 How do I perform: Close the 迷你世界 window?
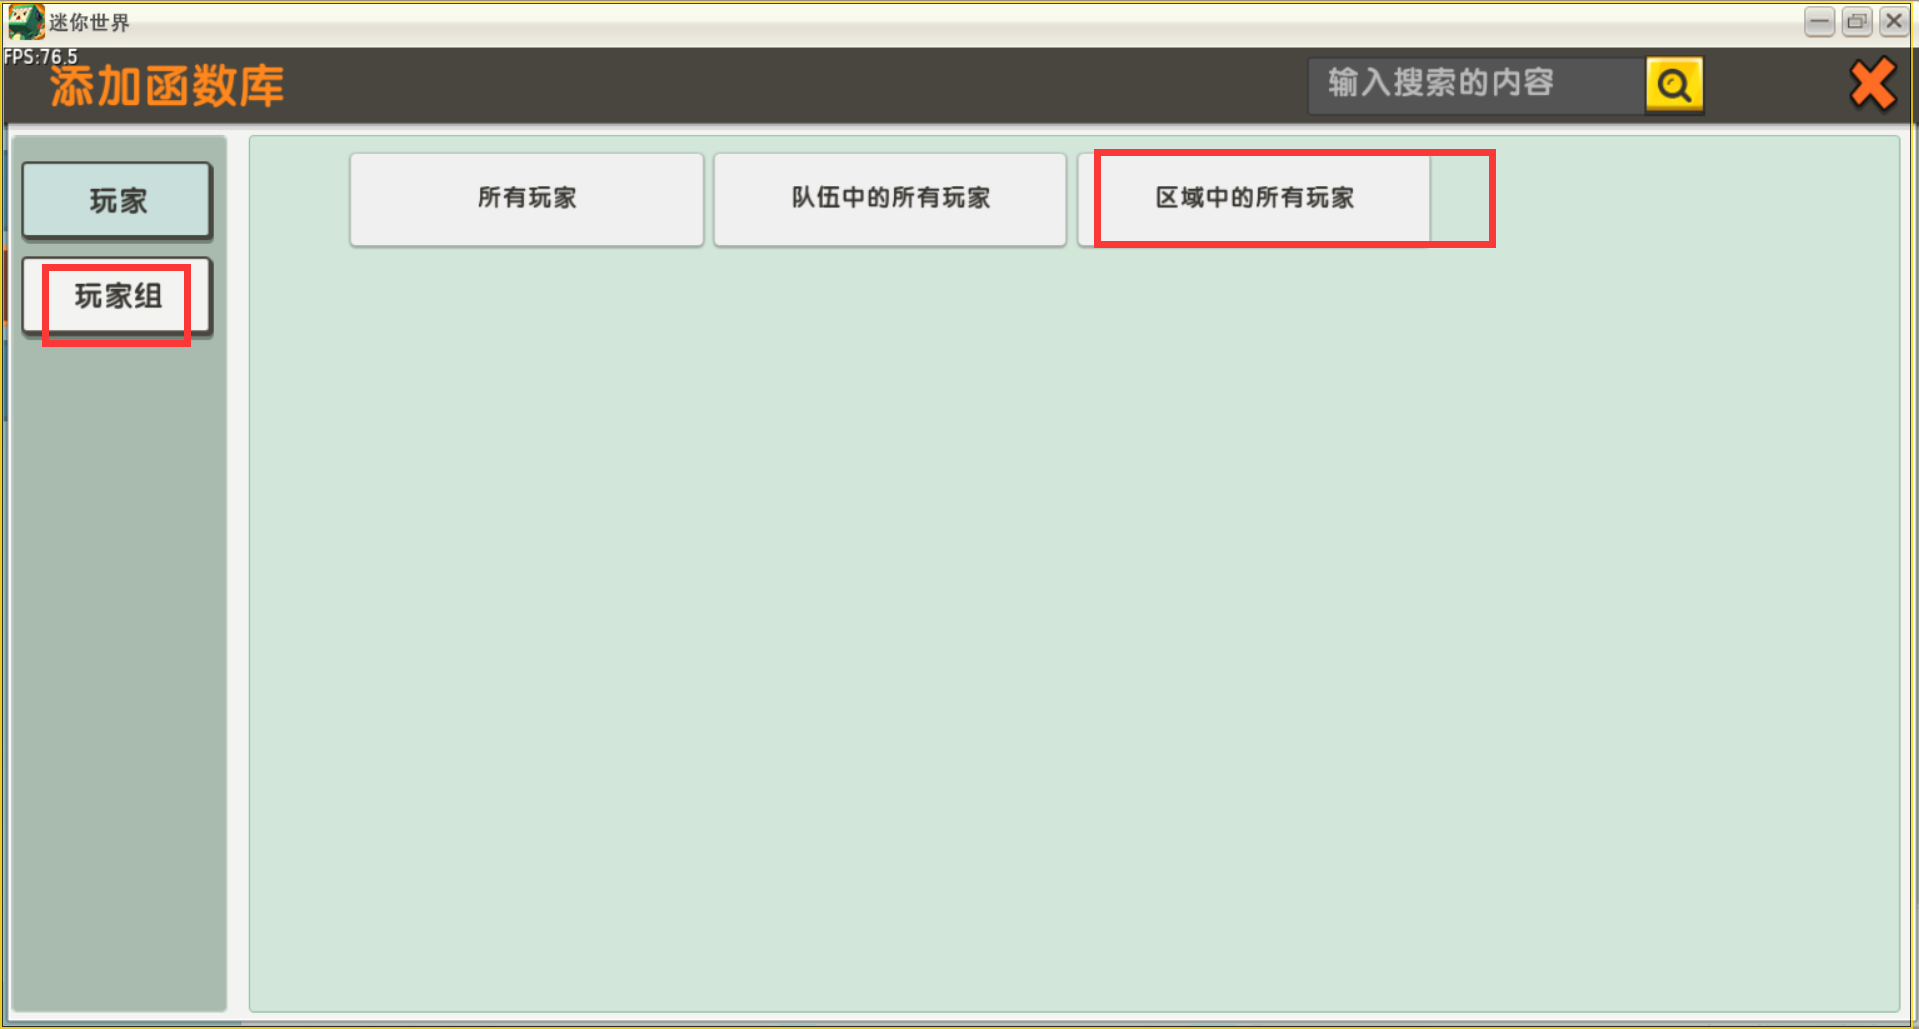[x=1894, y=21]
